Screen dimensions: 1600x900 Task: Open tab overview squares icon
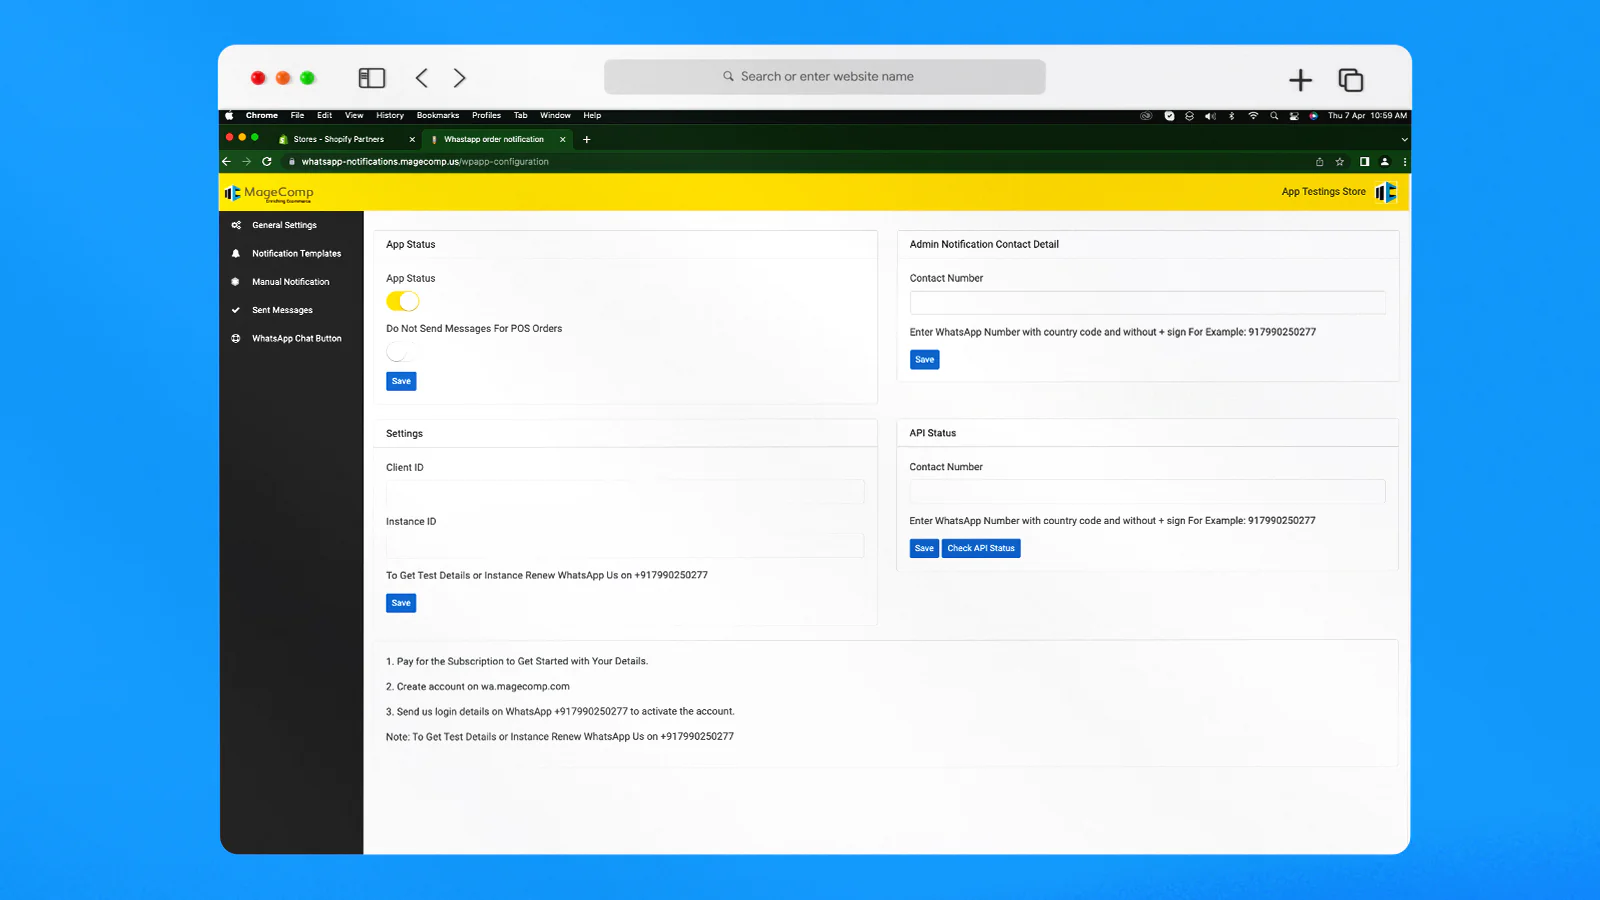tap(1351, 80)
